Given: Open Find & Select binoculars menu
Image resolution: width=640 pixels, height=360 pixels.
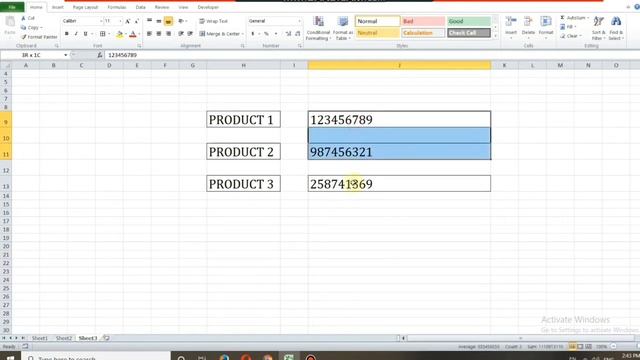Looking at the screenshot, I should tap(616, 28).
